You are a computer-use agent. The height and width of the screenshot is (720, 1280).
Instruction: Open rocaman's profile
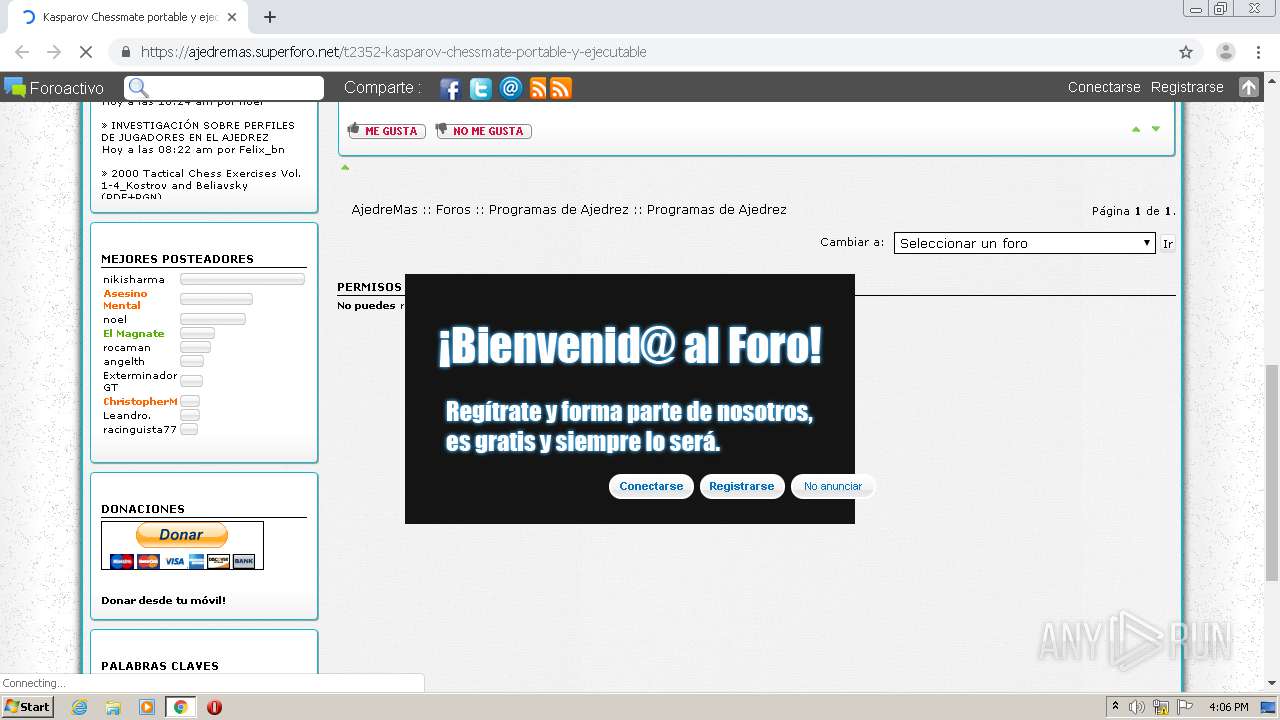tap(127, 348)
